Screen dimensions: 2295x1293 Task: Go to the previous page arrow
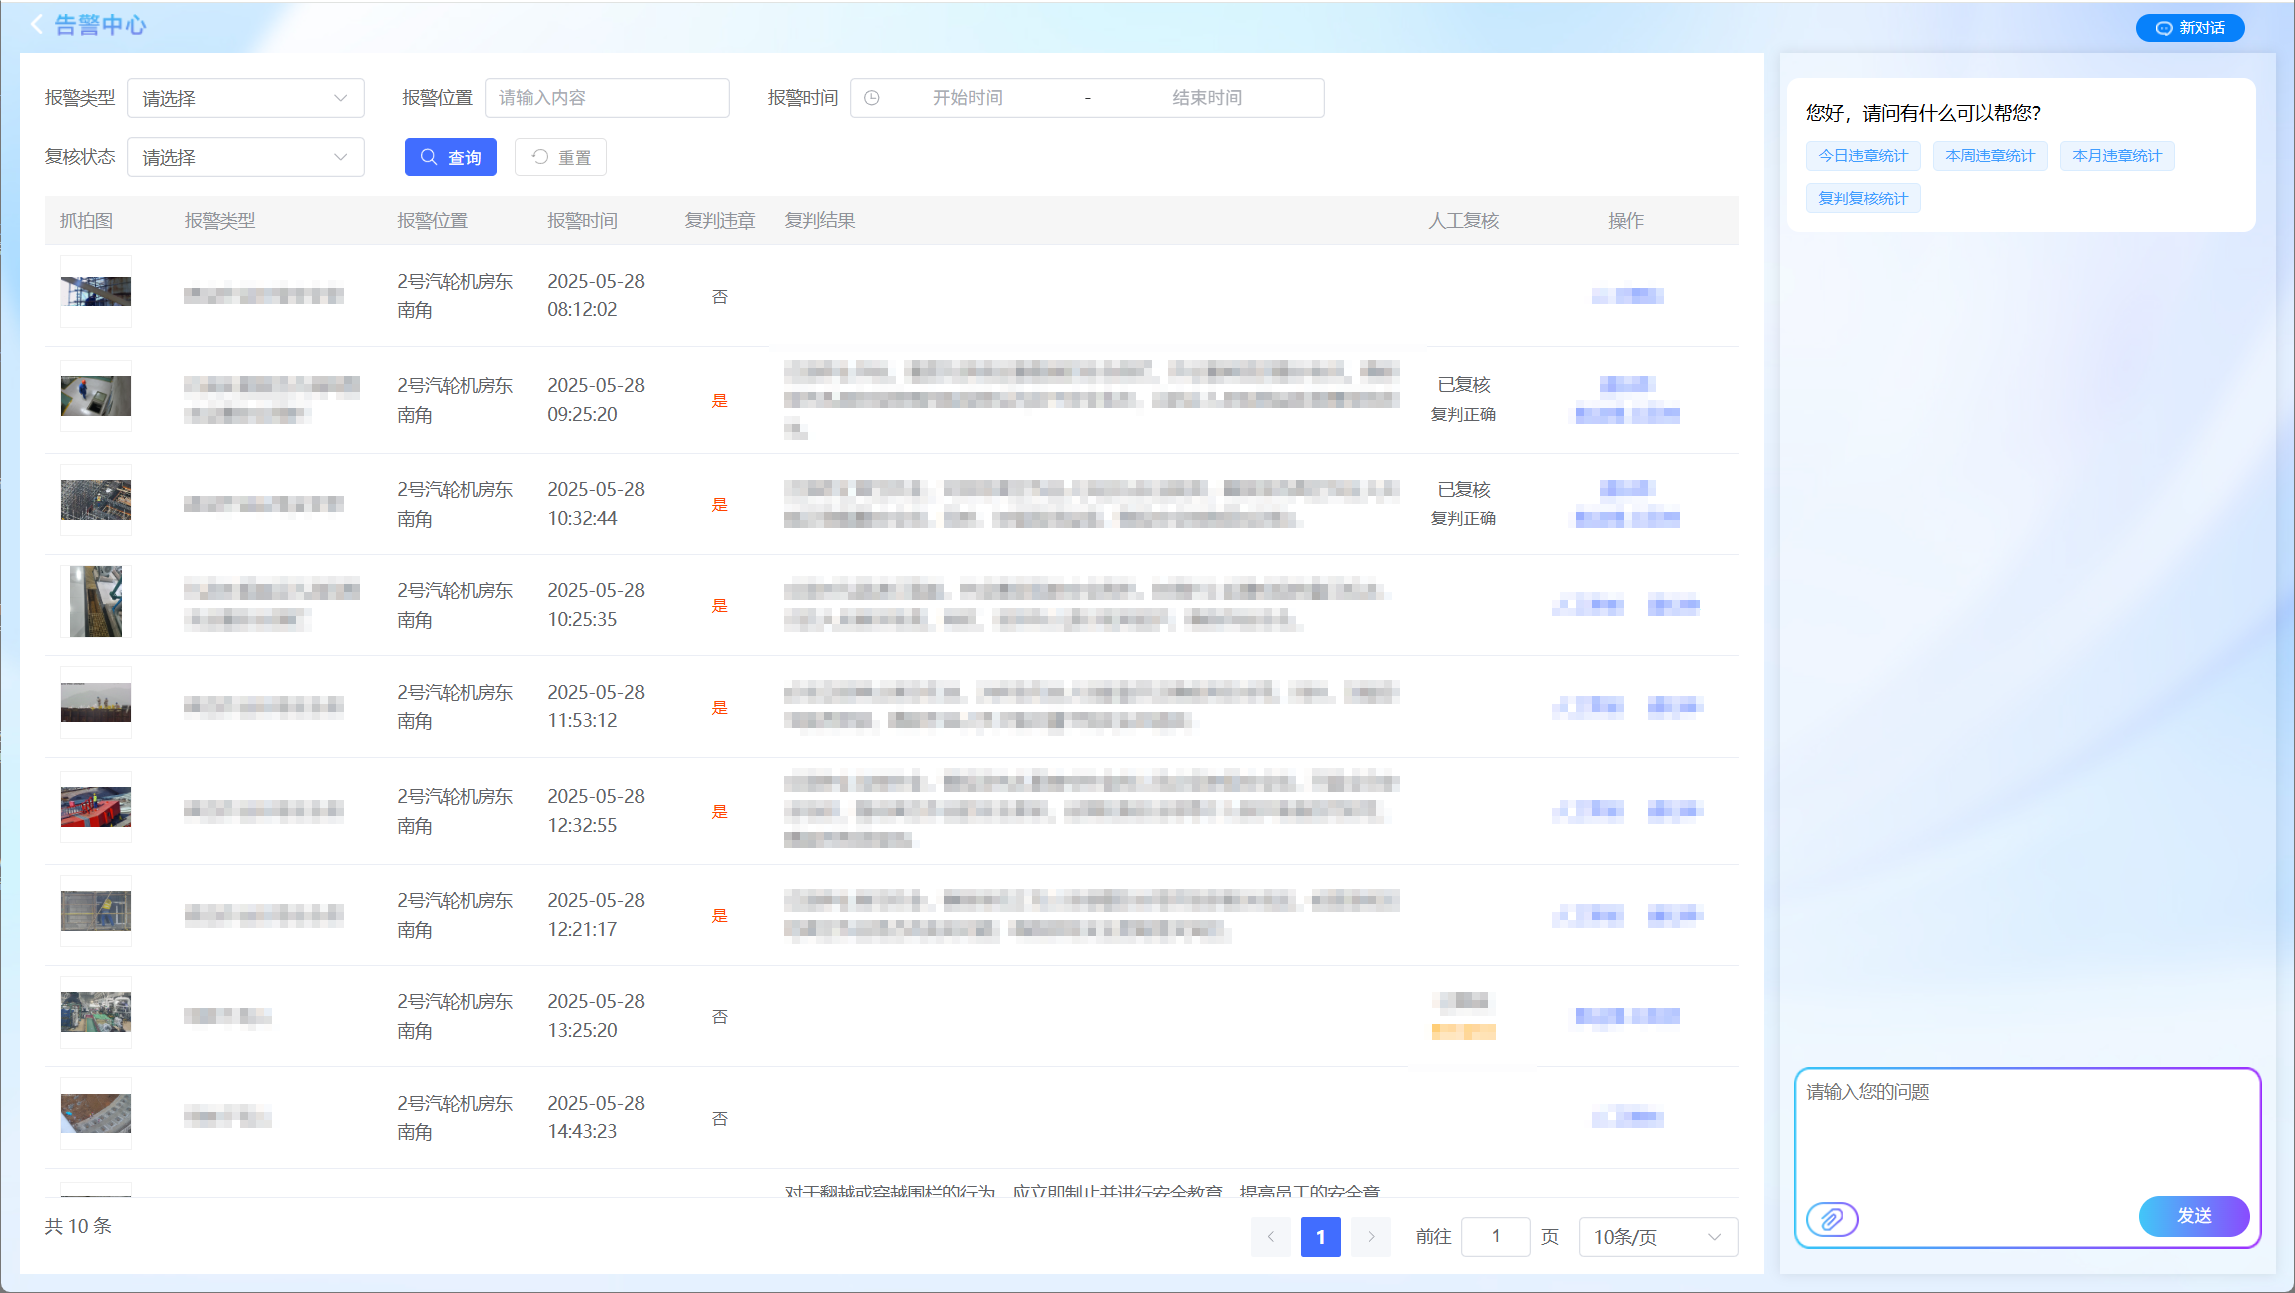1271,1237
